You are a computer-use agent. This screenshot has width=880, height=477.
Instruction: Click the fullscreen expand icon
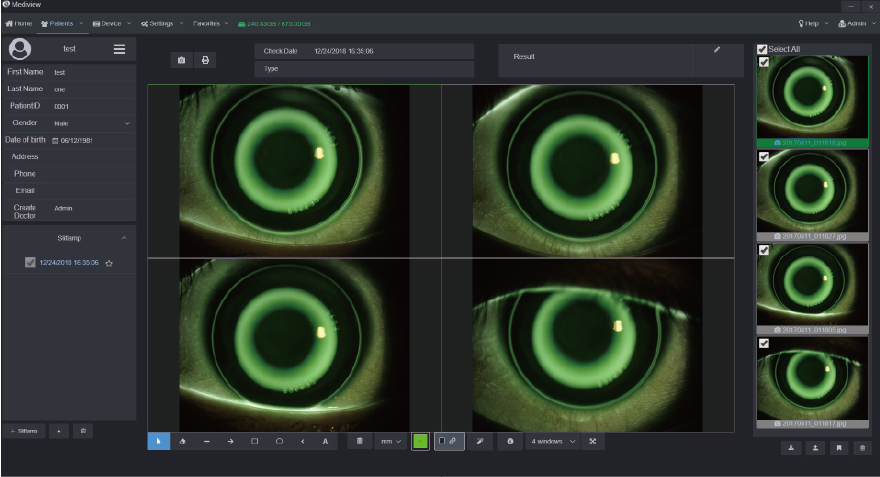point(593,441)
